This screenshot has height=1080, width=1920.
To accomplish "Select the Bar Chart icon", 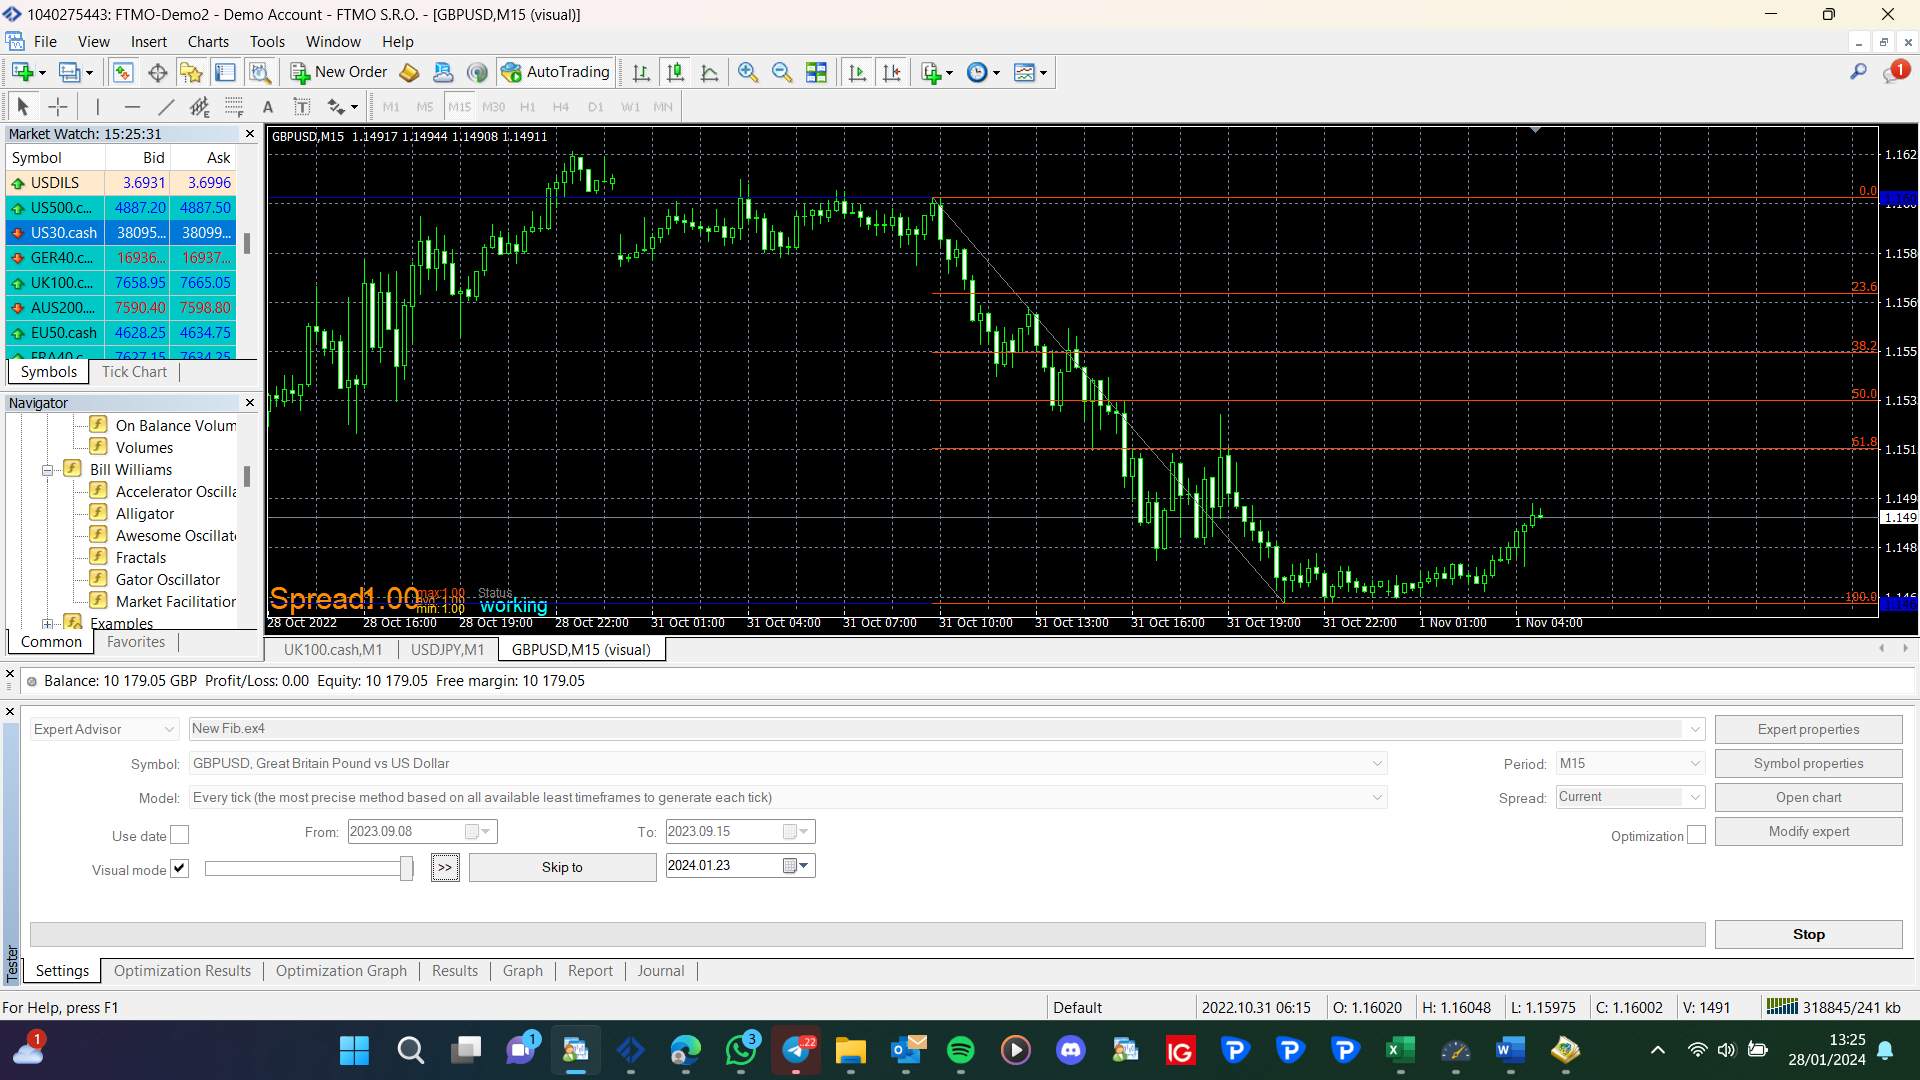I will tap(641, 72).
